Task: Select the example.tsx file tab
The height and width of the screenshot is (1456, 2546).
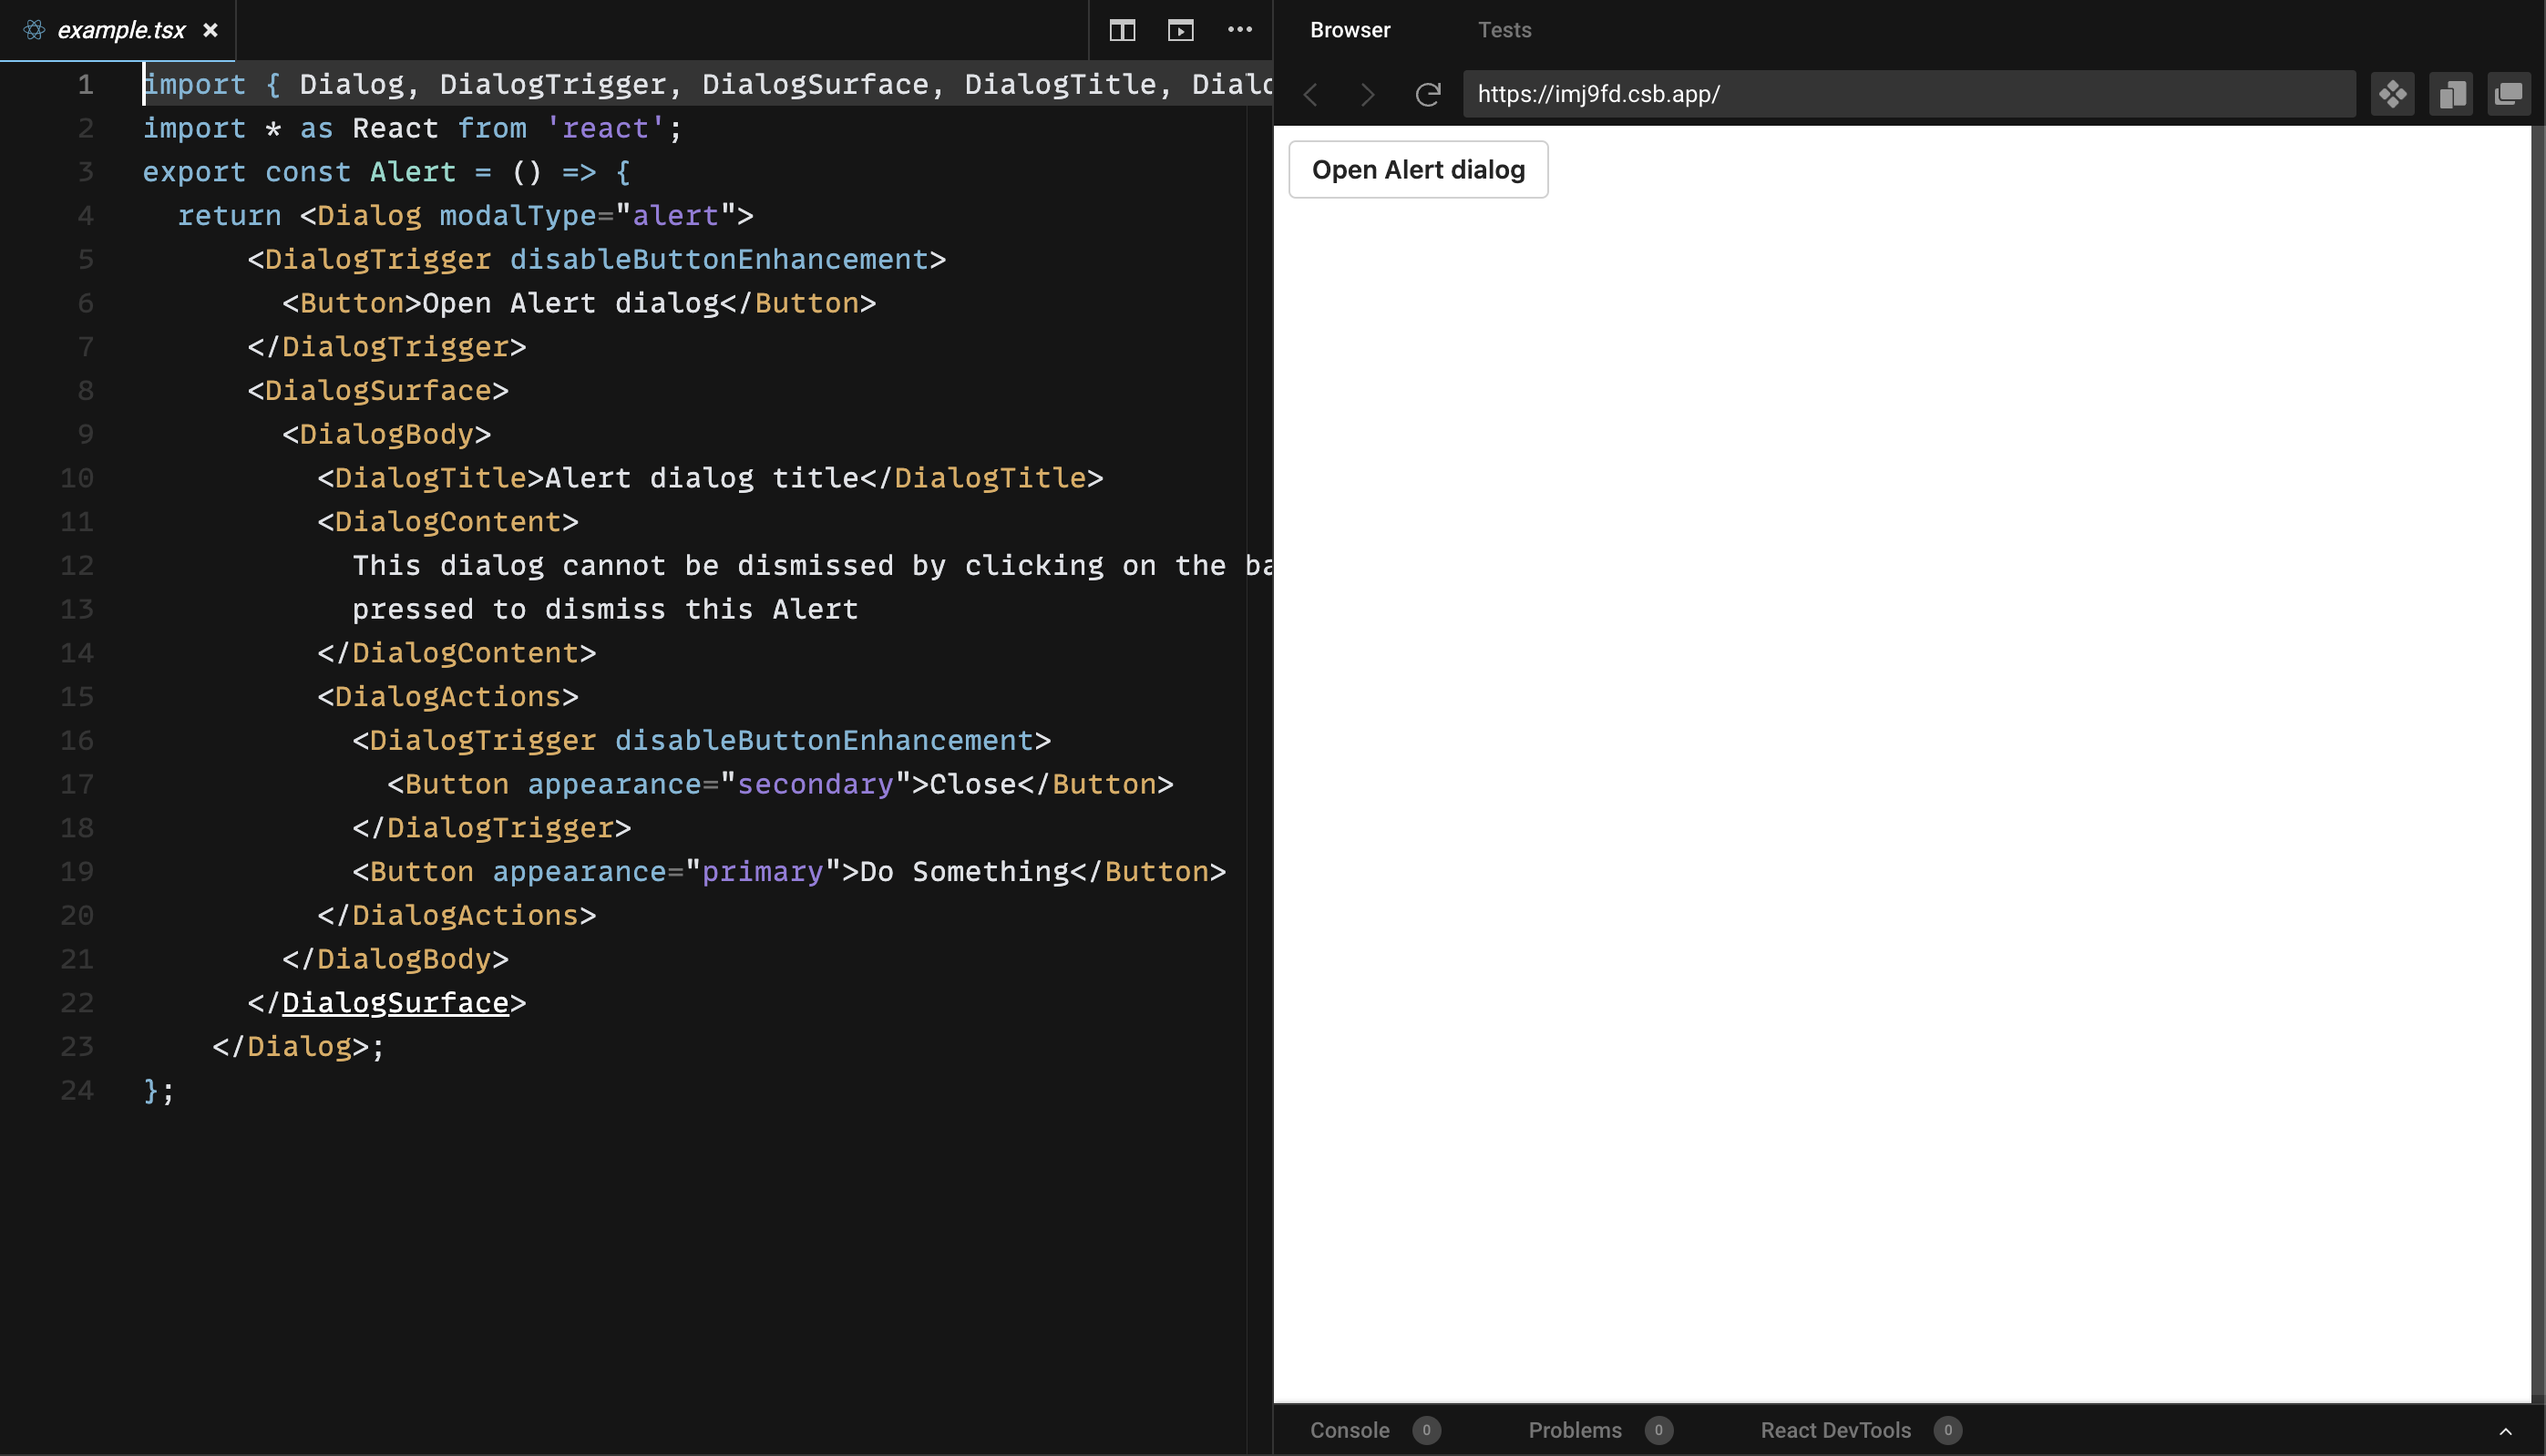Action: click(122, 30)
